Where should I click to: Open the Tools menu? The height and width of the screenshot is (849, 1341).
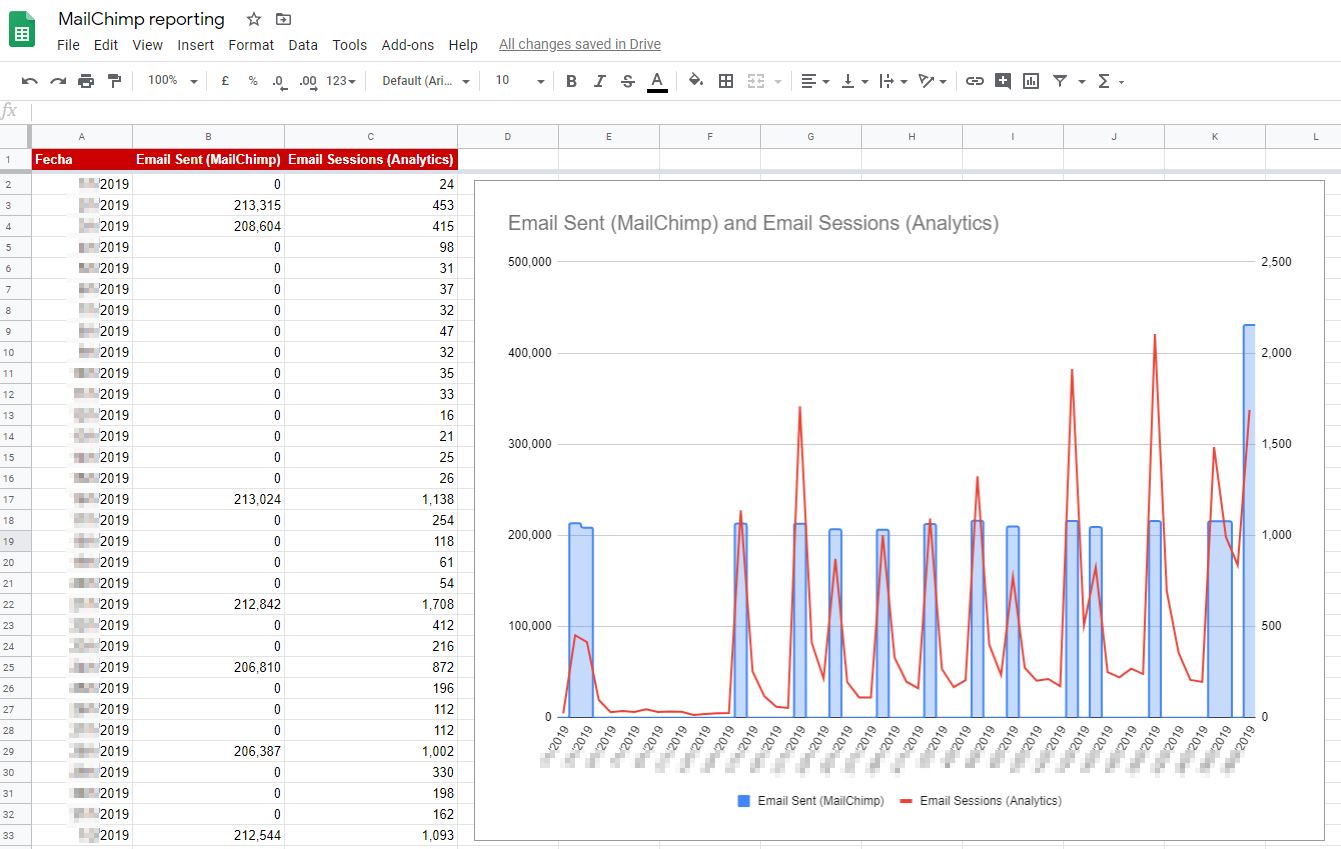(x=350, y=45)
